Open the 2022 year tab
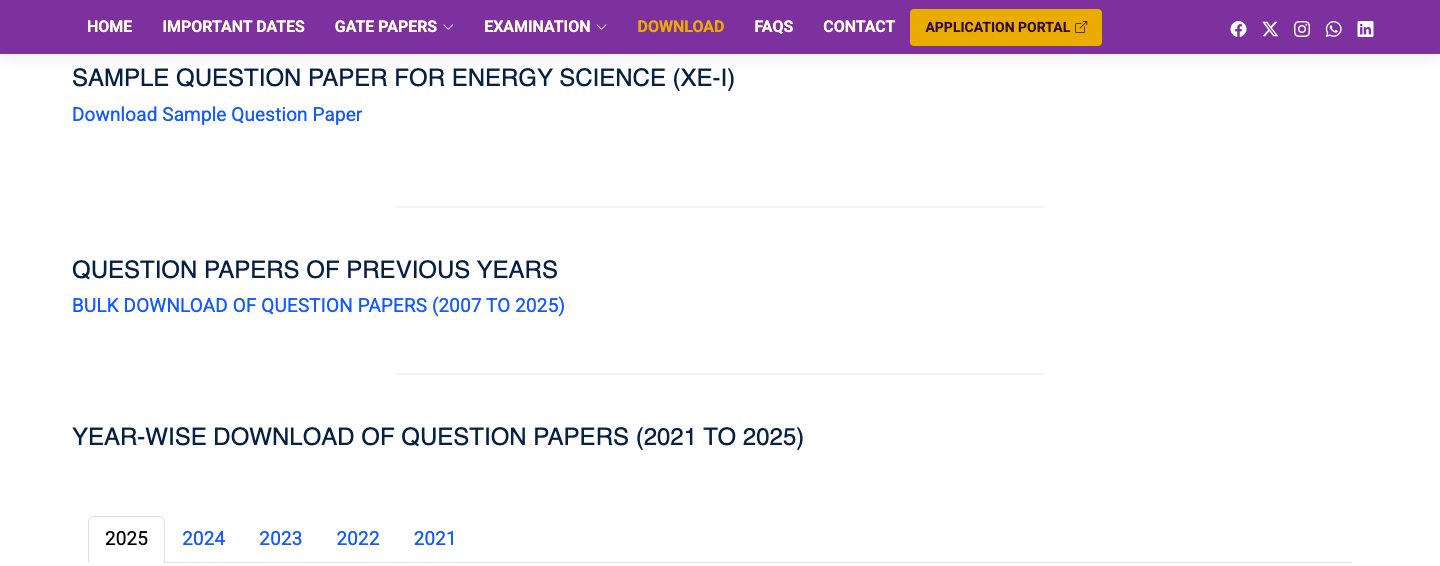This screenshot has height=566, width=1440. [358, 539]
